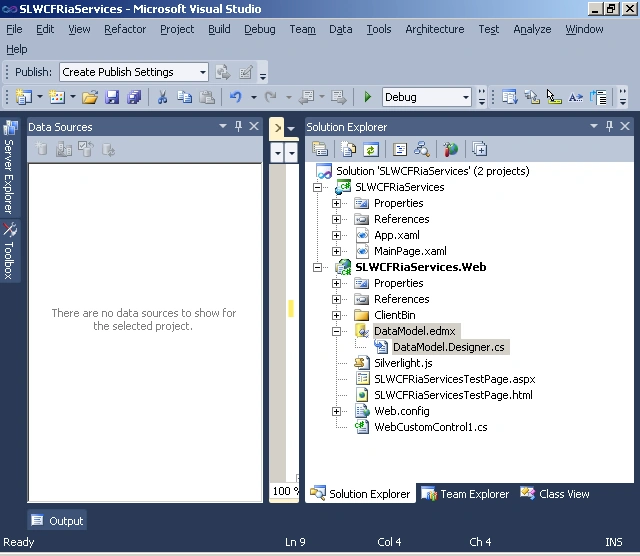Click the Save All toolbar icon
Viewport: 640px width, 556px height.
[x=133, y=97]
